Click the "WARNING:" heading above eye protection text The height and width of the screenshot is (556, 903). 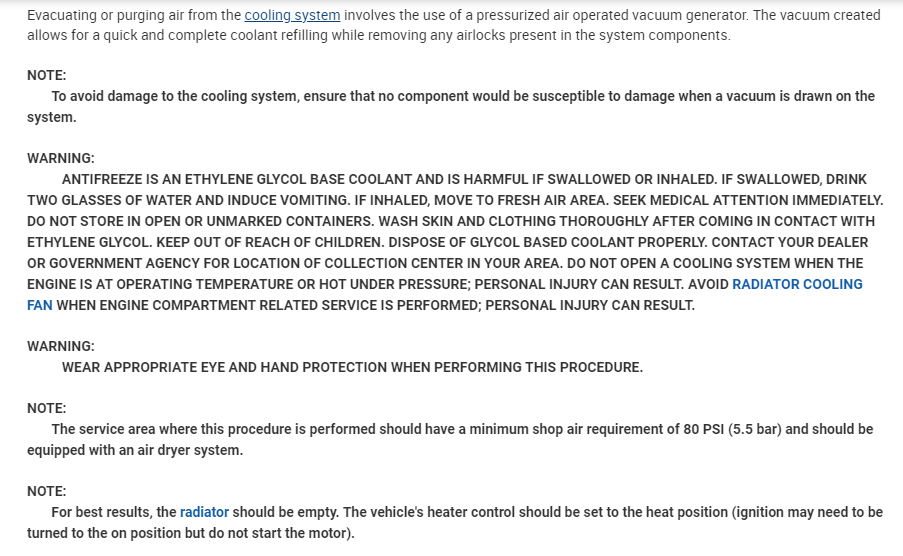click(61, 346)
